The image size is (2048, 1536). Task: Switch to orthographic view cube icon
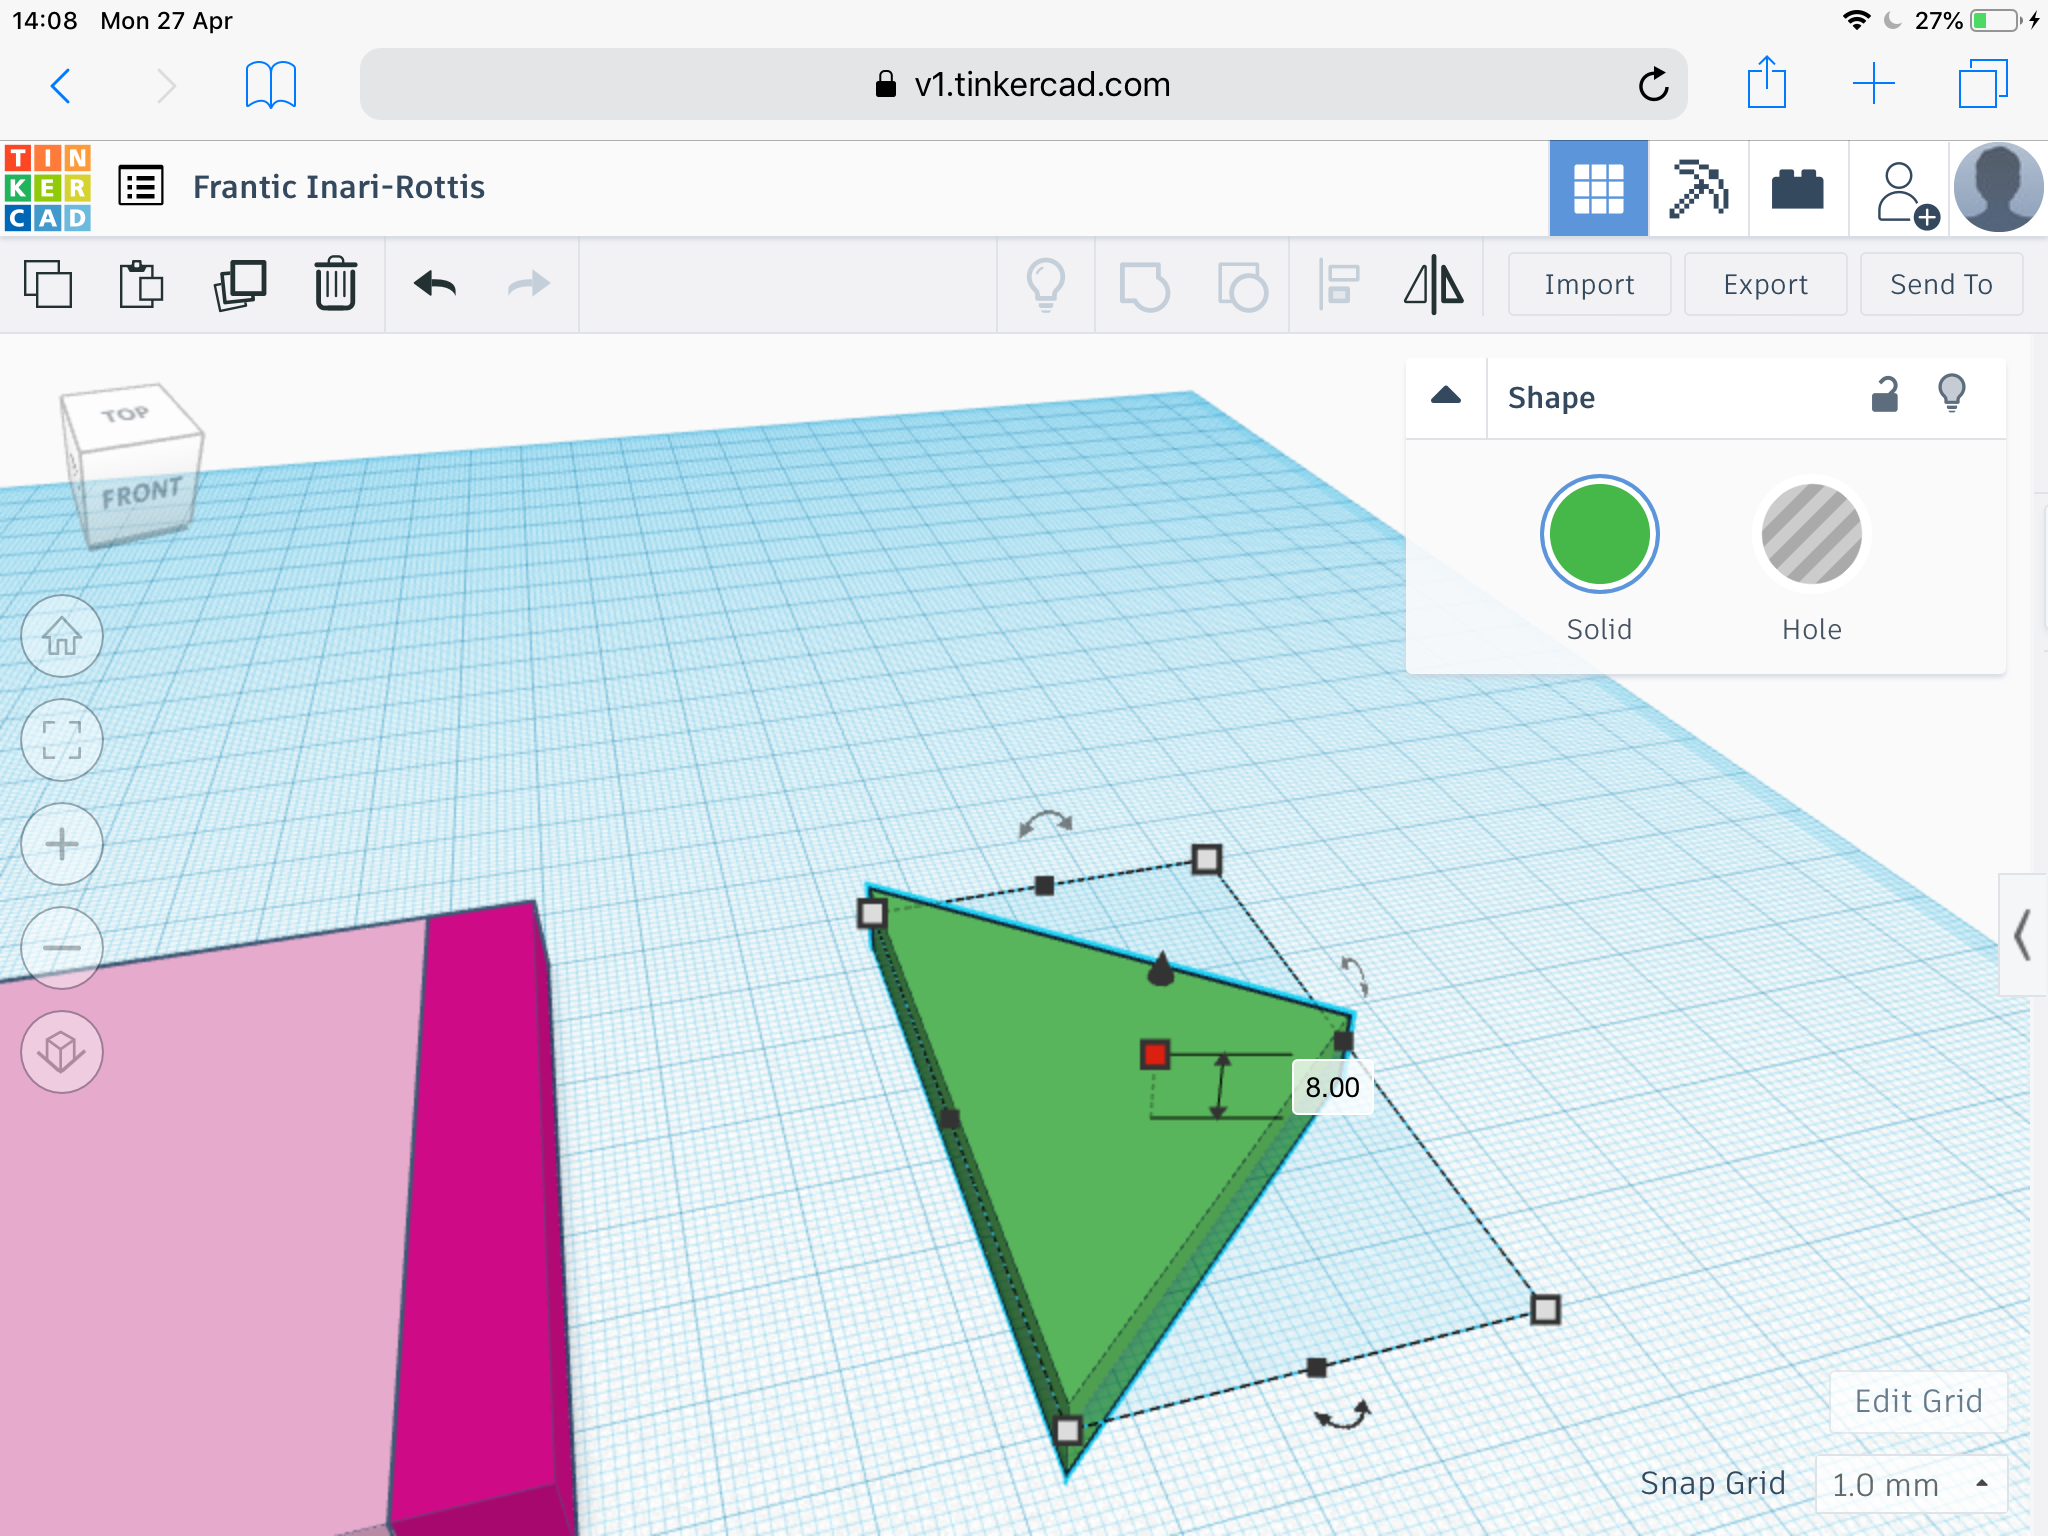click(62, 1052)
